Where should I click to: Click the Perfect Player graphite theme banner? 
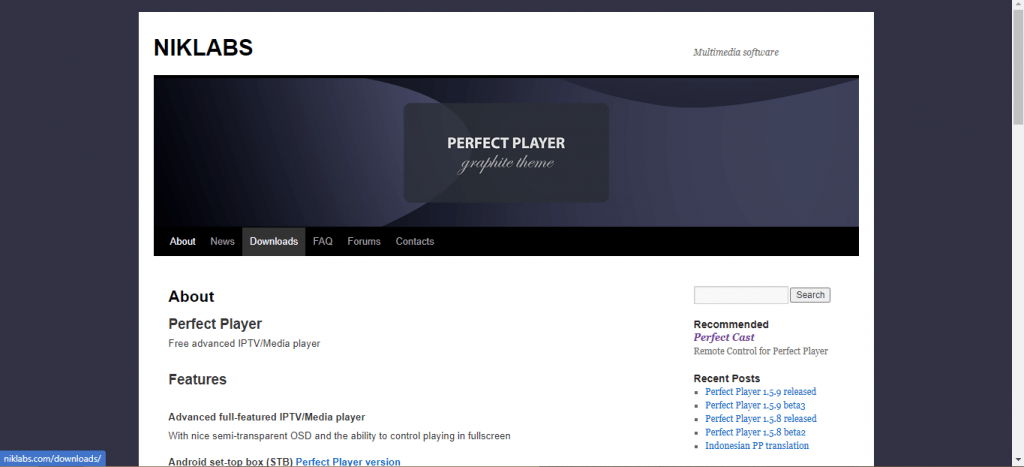pos(506,152)
